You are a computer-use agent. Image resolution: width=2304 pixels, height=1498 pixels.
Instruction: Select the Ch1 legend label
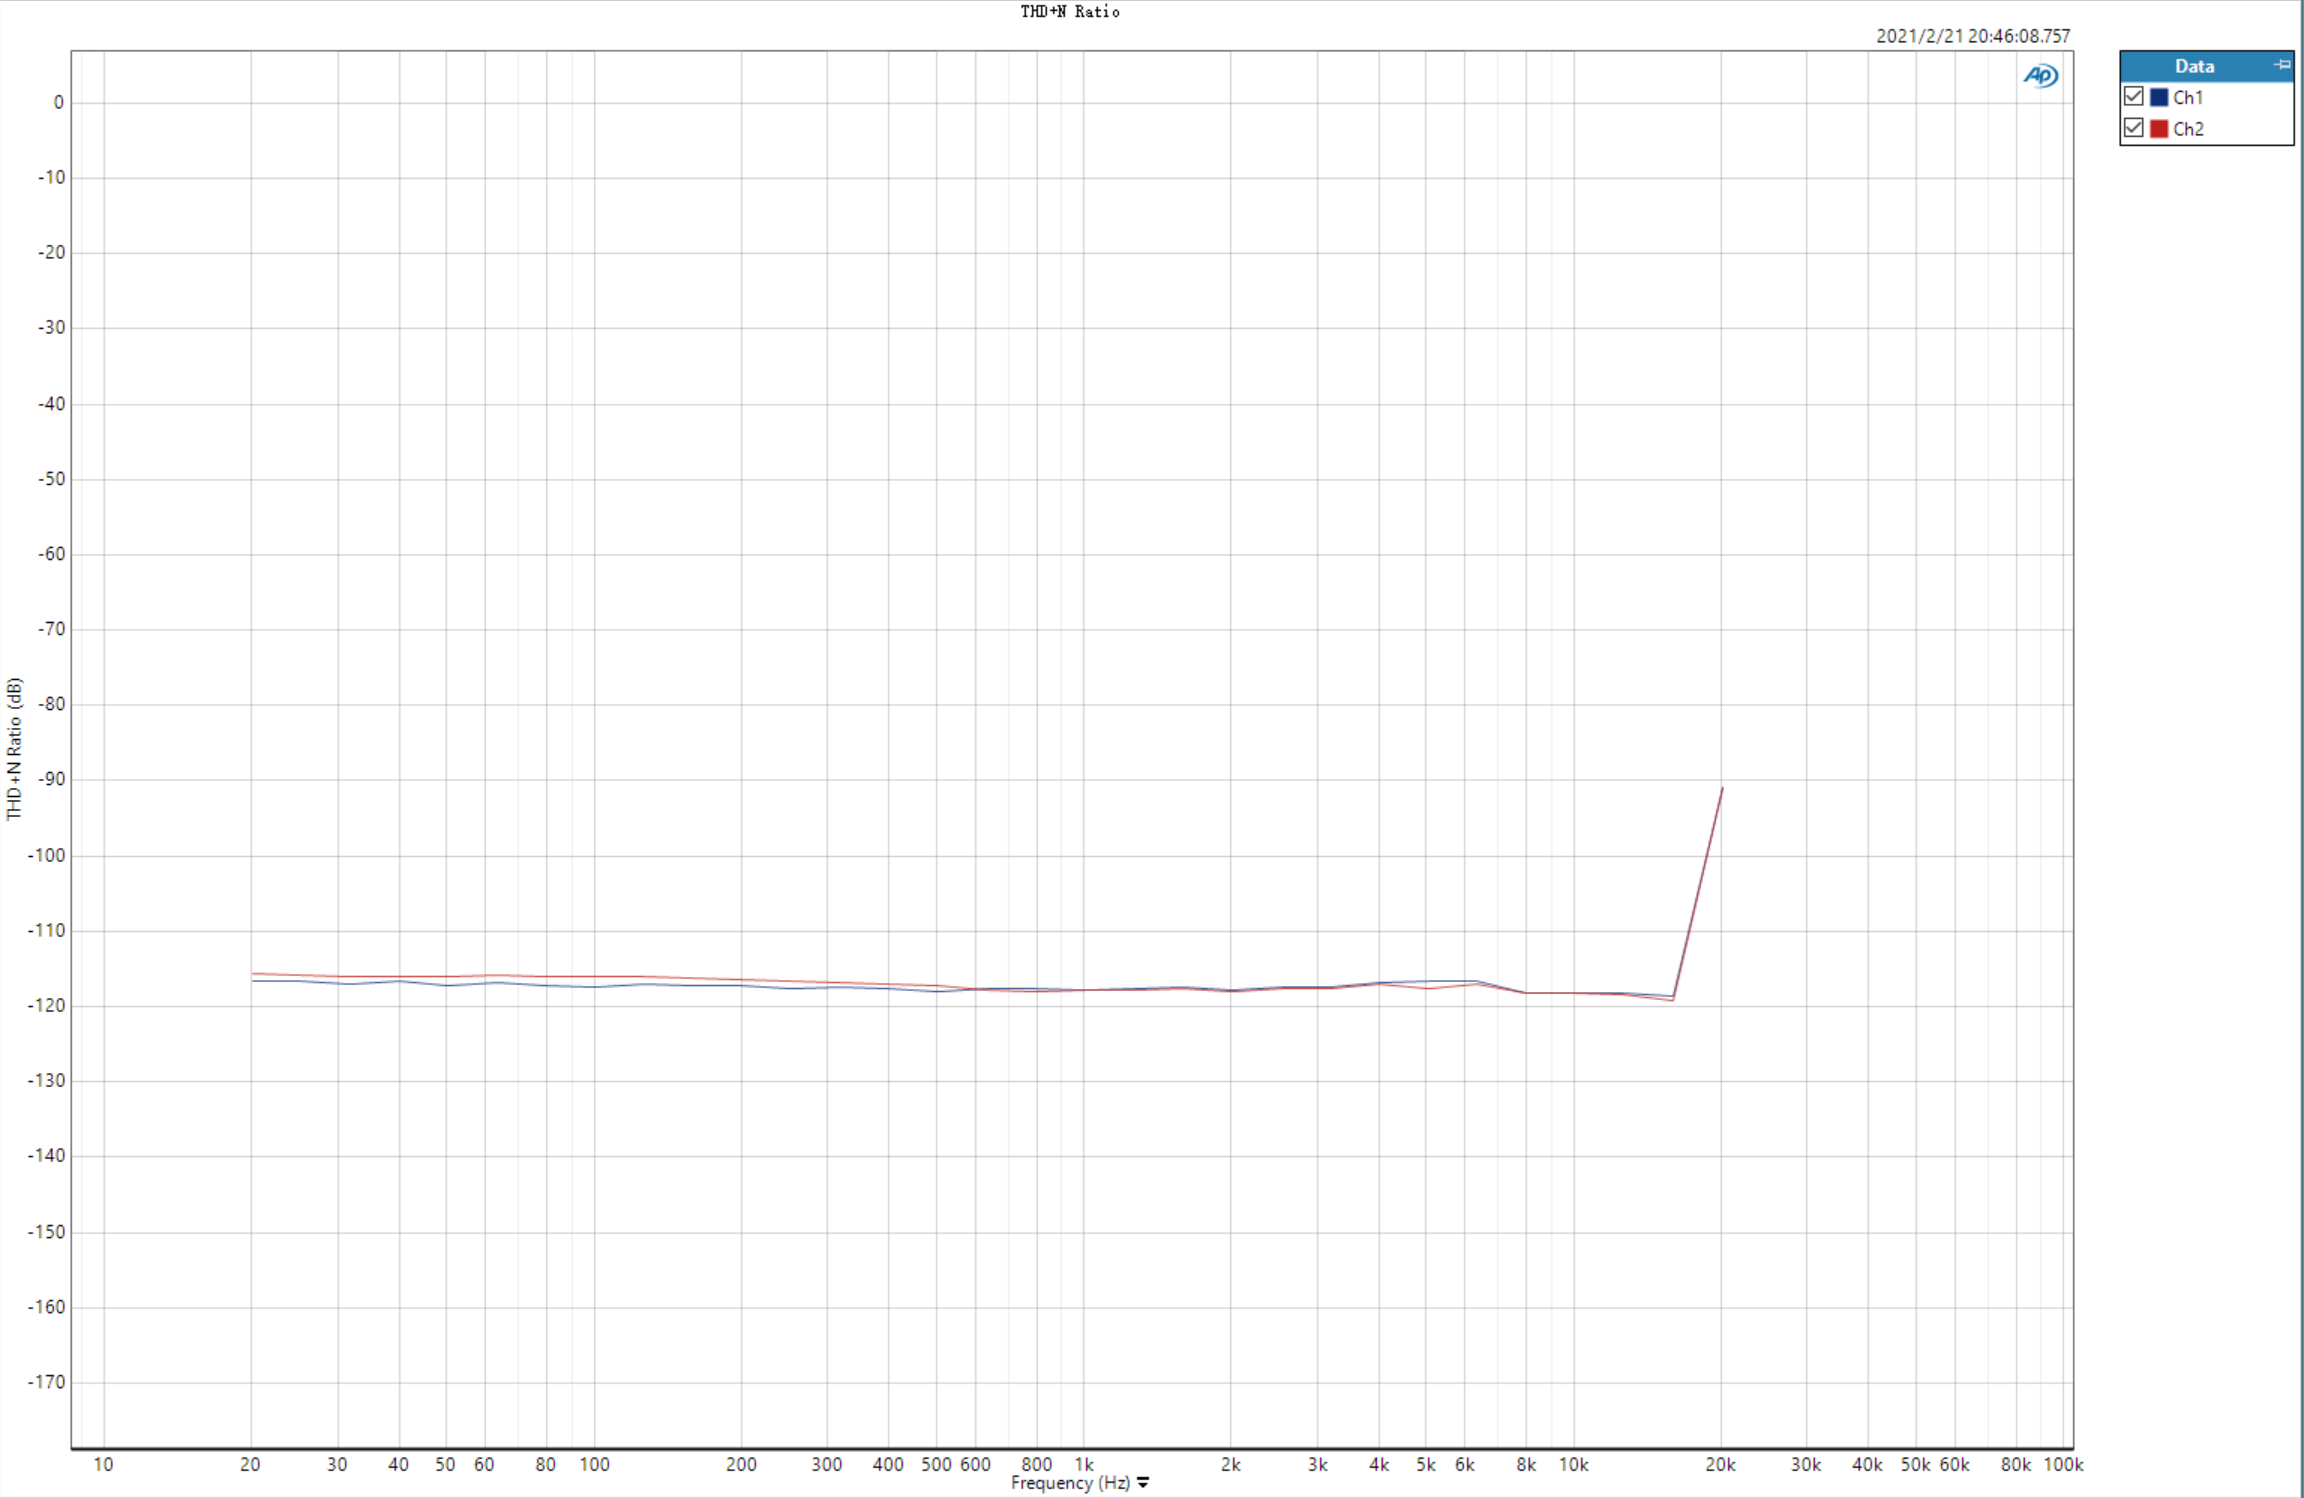(2187, 97)
